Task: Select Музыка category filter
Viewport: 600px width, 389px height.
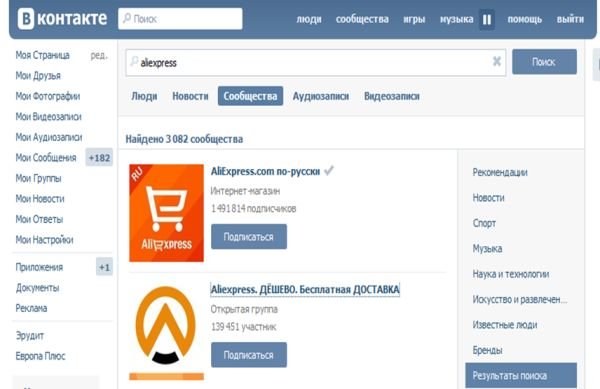Action: [x=487, y=249]
